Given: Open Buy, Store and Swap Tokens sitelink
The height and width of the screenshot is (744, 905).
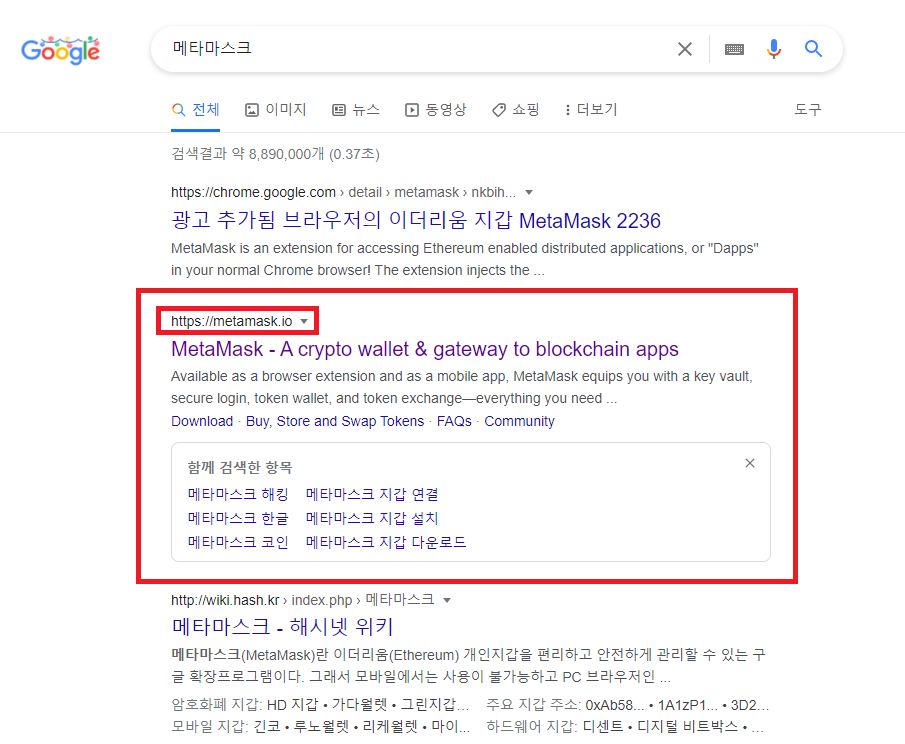Looking at the screenshot, I should [x=335, y=421].
